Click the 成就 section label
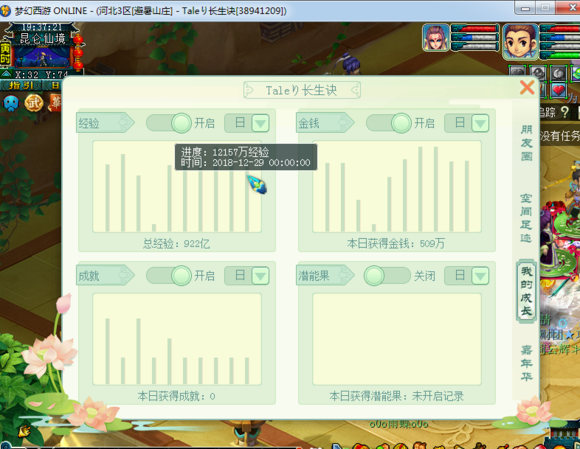 (x=105, y=276)
